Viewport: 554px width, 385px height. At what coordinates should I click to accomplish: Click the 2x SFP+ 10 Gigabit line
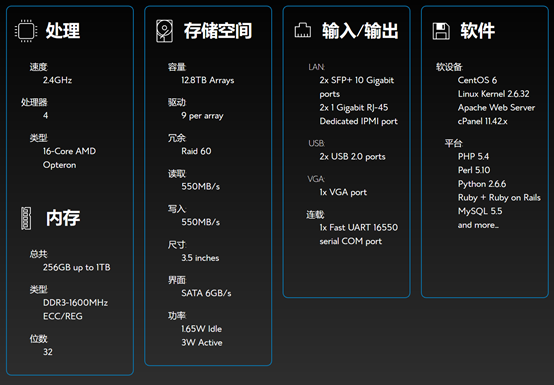[356, 80]
